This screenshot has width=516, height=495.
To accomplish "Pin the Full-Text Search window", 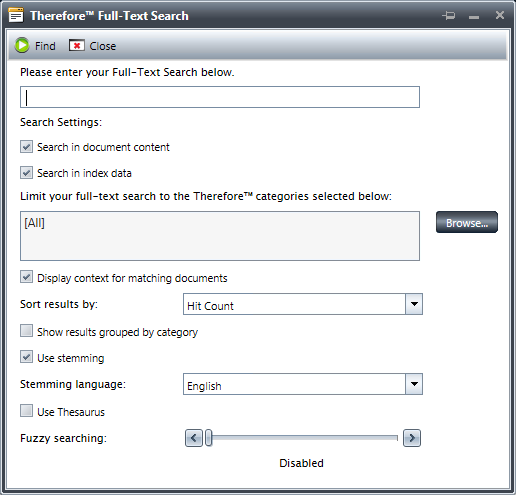I will coord(449,15).
